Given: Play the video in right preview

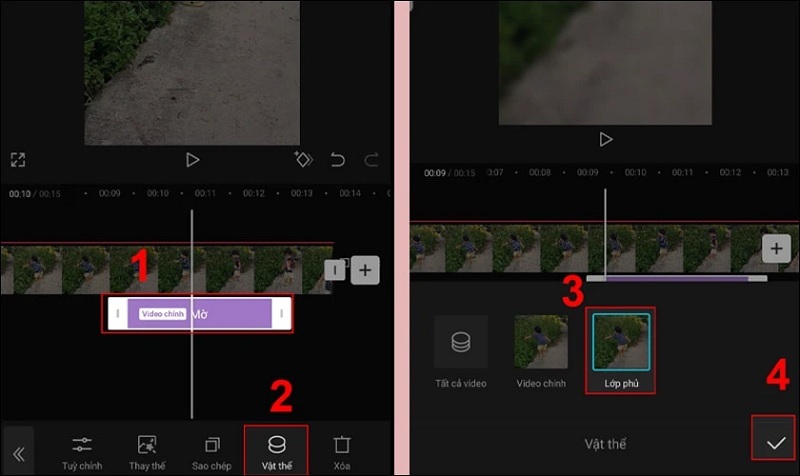Looking at the screenshot, I should [605, 139].
